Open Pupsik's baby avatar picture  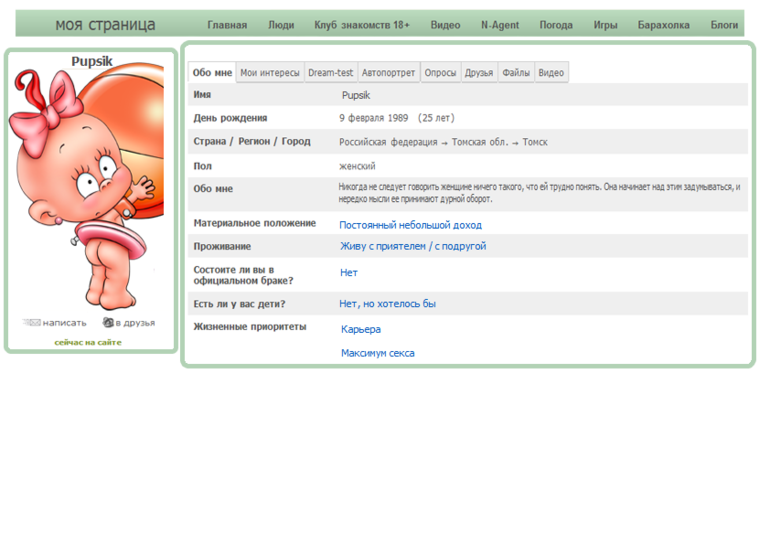[85, 190]
